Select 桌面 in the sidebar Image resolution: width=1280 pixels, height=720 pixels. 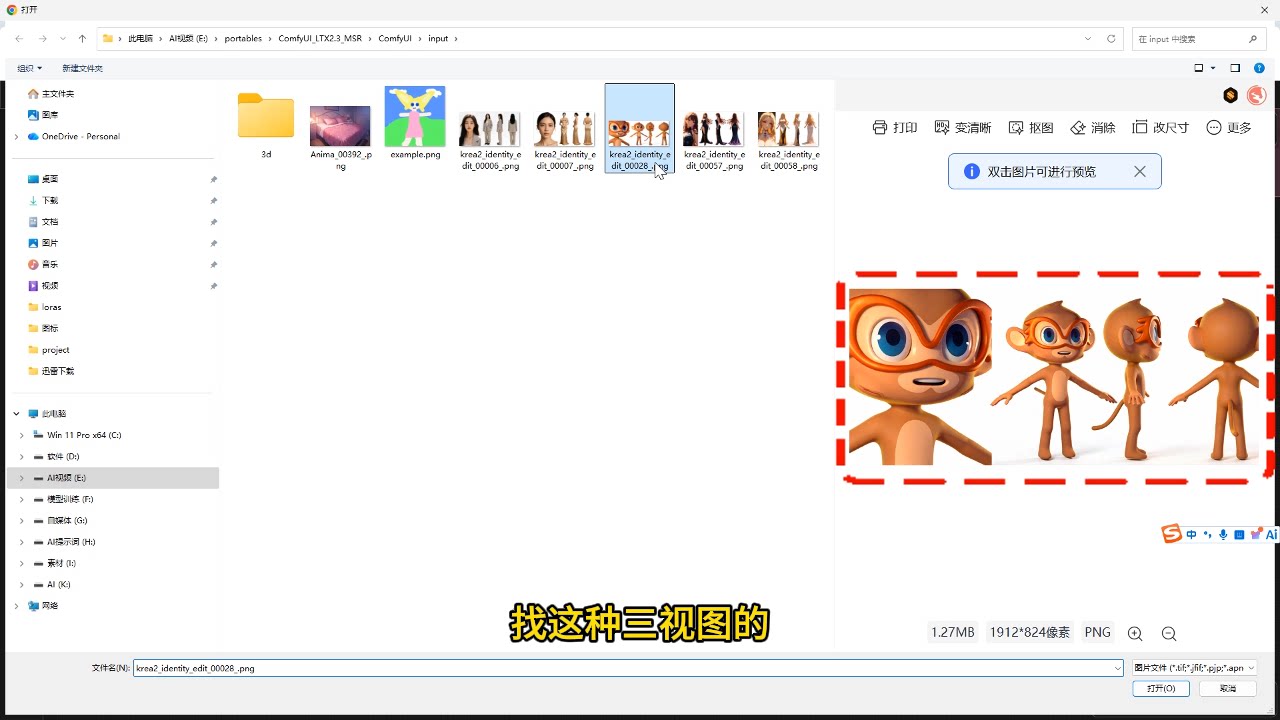(50, 179)
